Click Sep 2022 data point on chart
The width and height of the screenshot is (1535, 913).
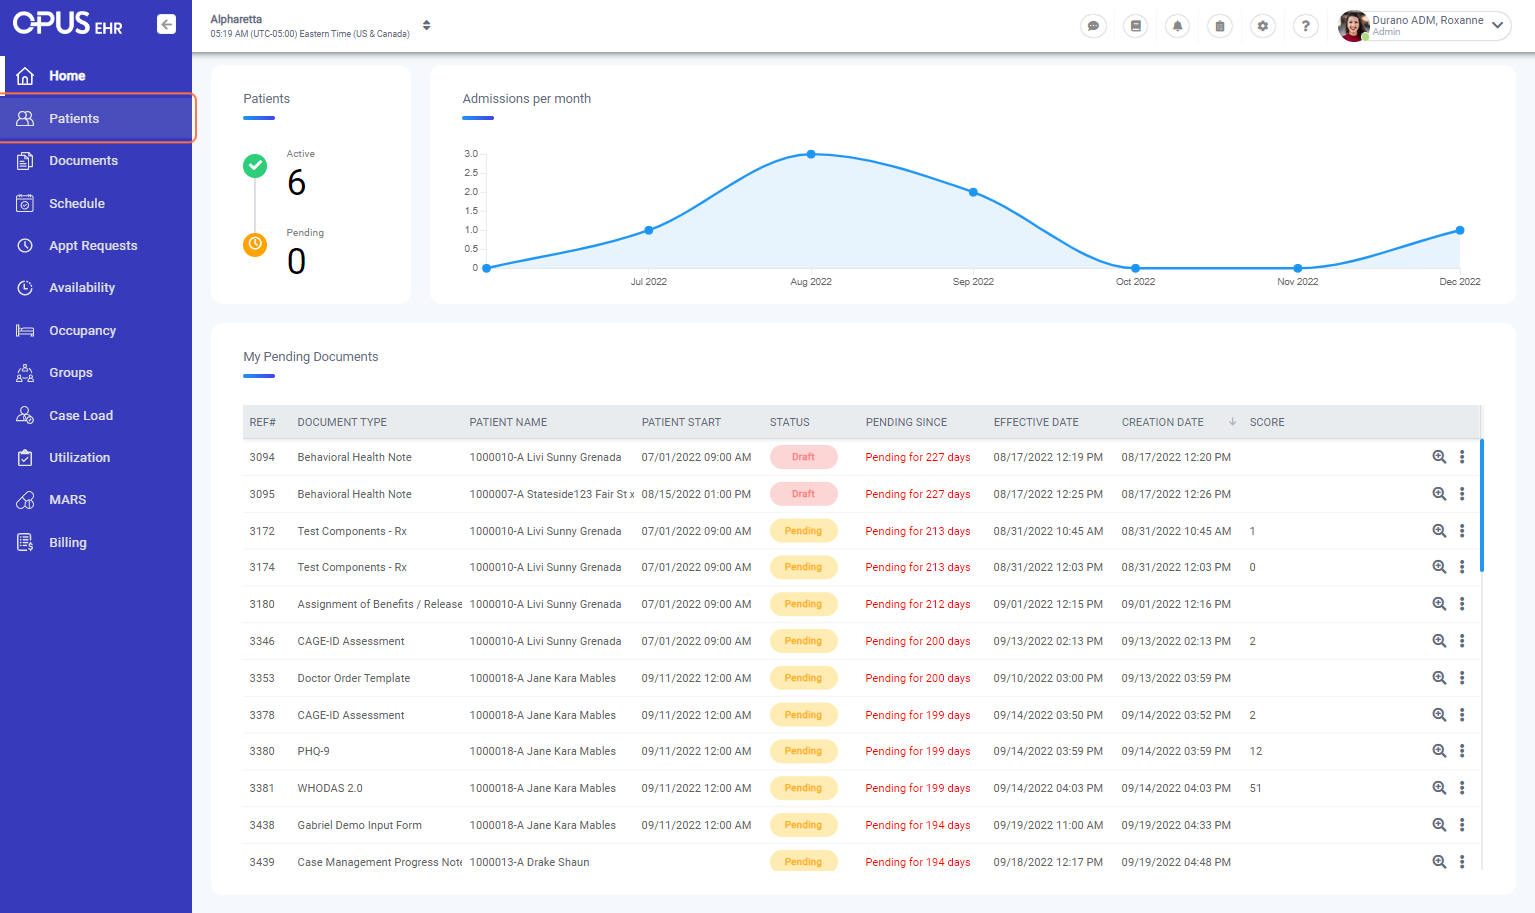coord(973,192)
